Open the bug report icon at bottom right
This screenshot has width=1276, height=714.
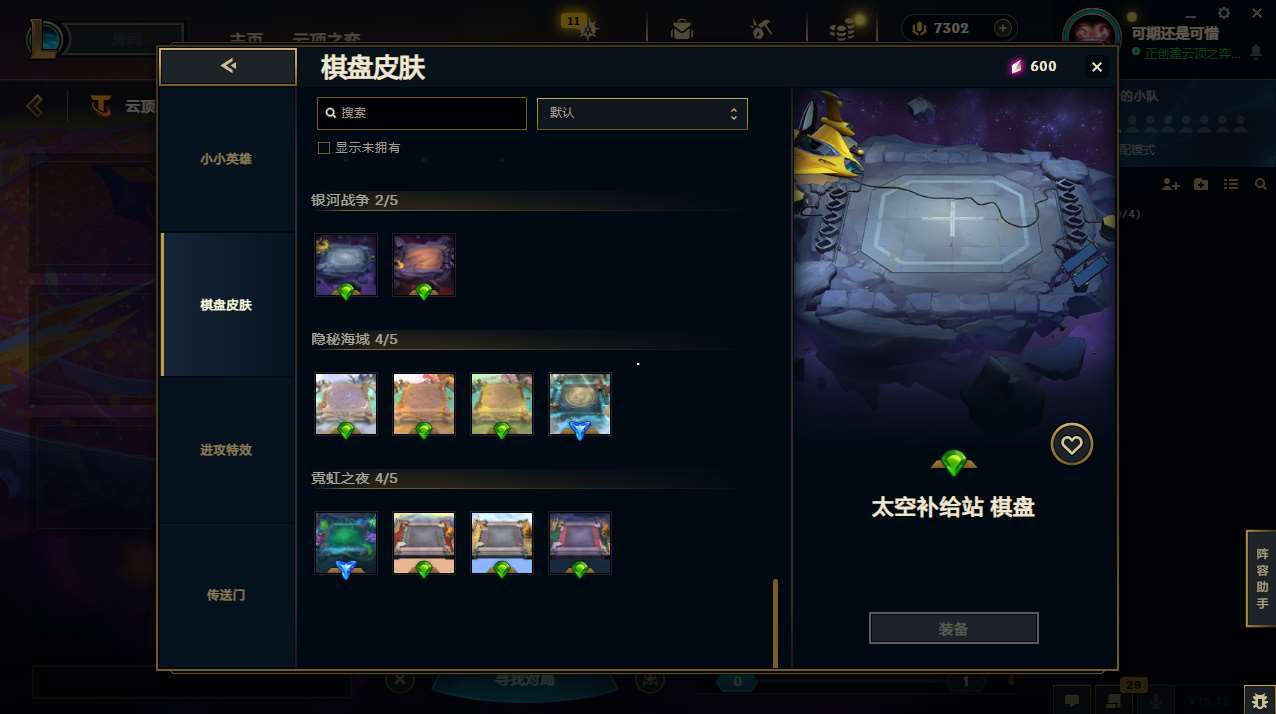click(1258, 699)
